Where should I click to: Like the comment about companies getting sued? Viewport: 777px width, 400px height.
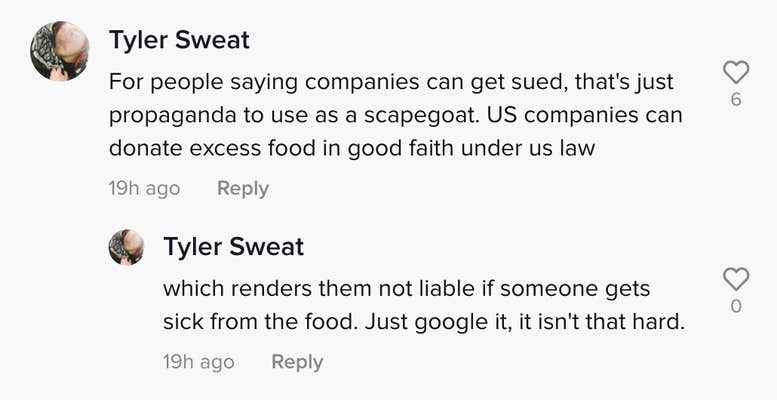click(x=736, y=72)
